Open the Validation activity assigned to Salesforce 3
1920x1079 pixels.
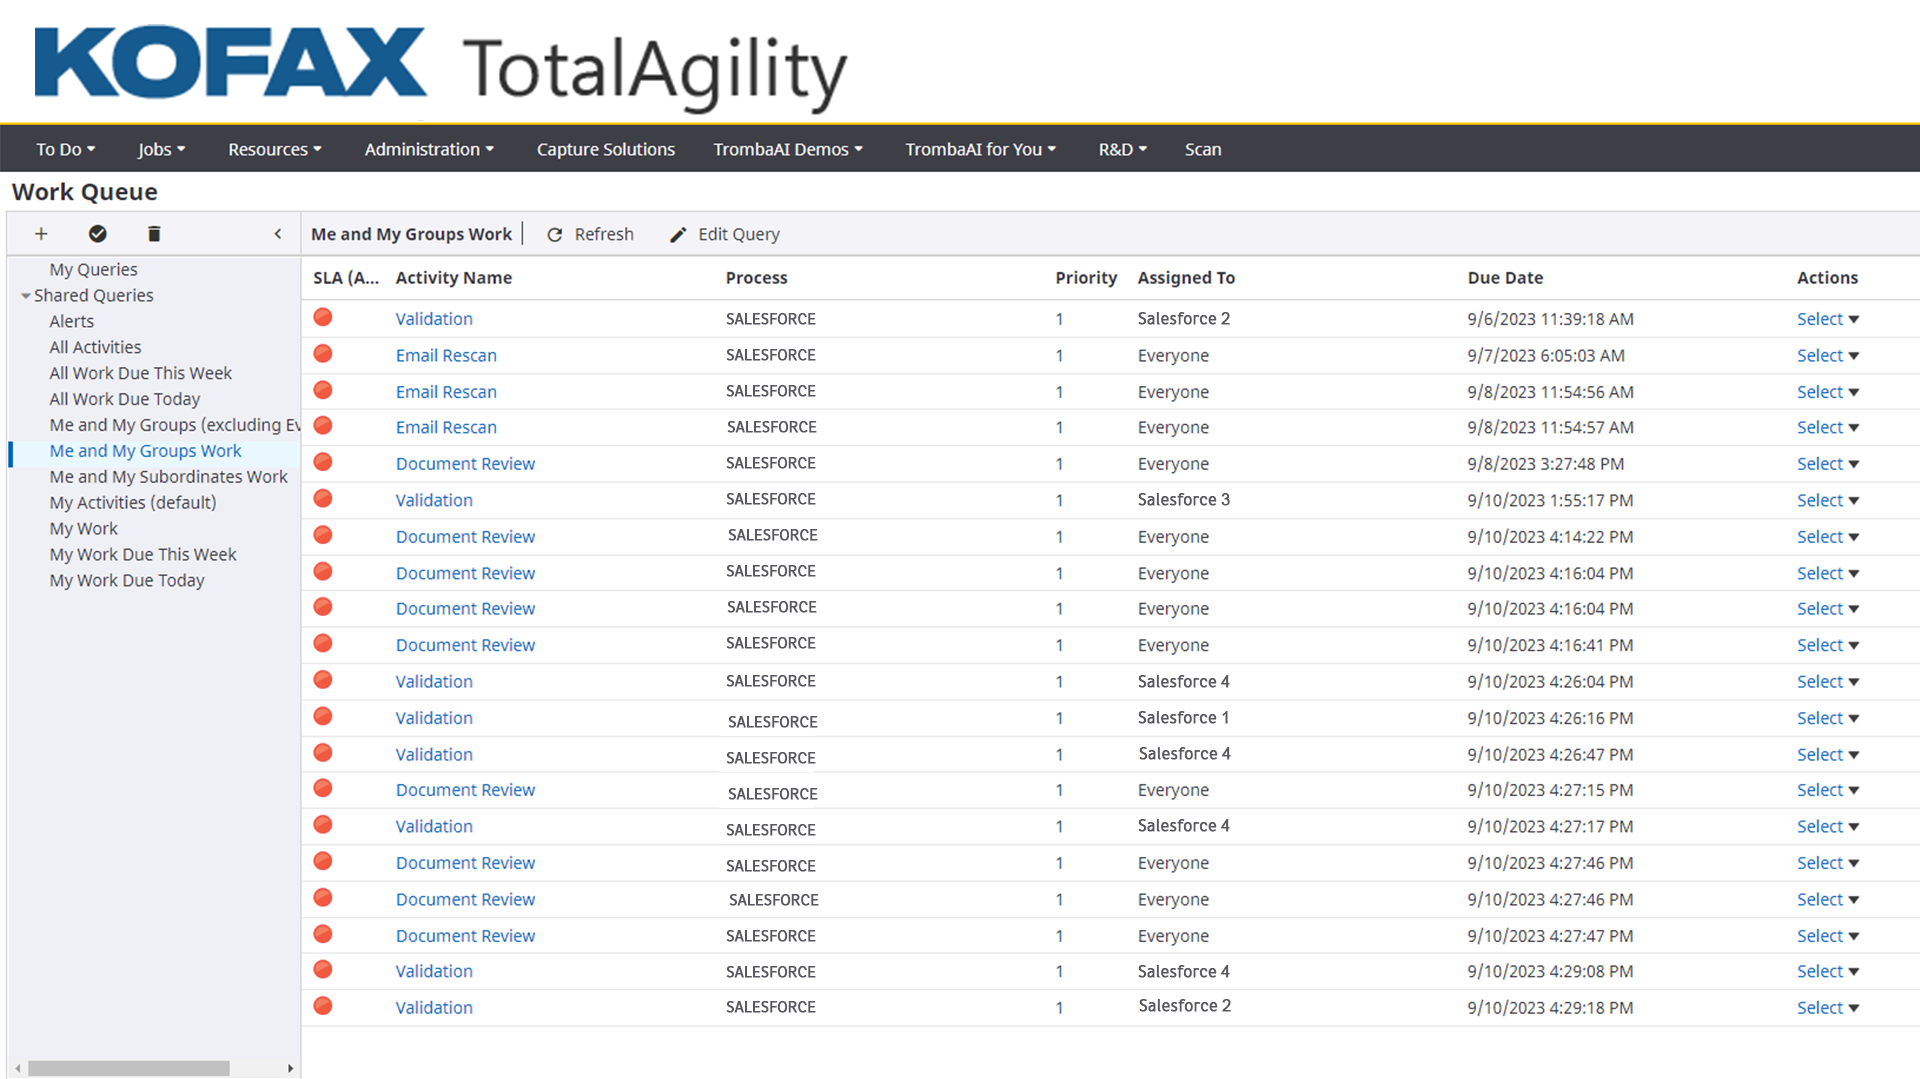tap(433, 500)
